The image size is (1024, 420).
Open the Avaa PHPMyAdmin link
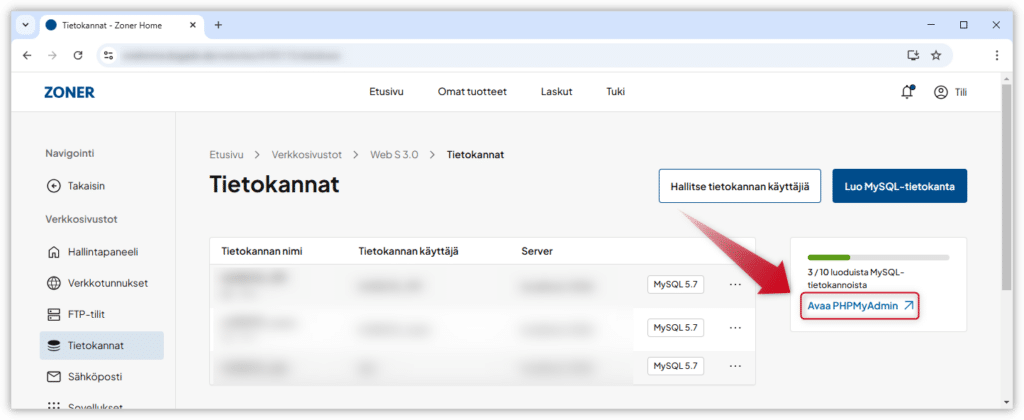860,306
